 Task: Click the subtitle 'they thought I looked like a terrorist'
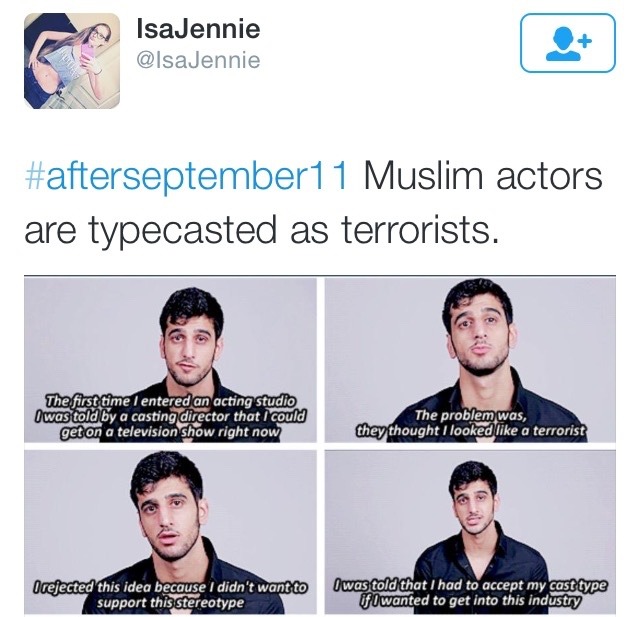coord(471,430)
